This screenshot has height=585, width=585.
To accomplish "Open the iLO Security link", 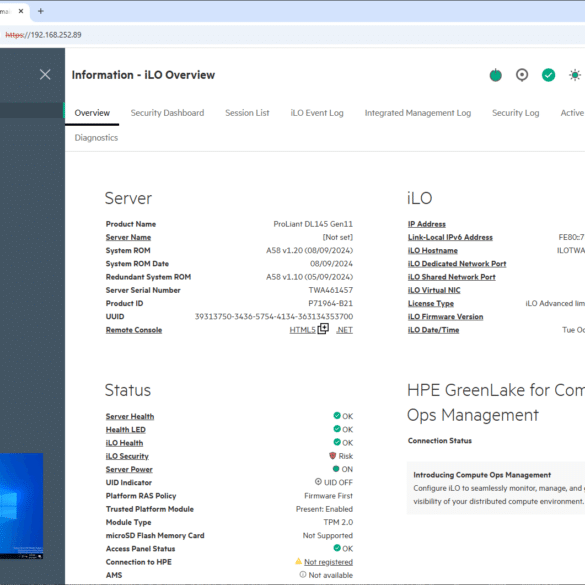I will (x=127, y=456).
